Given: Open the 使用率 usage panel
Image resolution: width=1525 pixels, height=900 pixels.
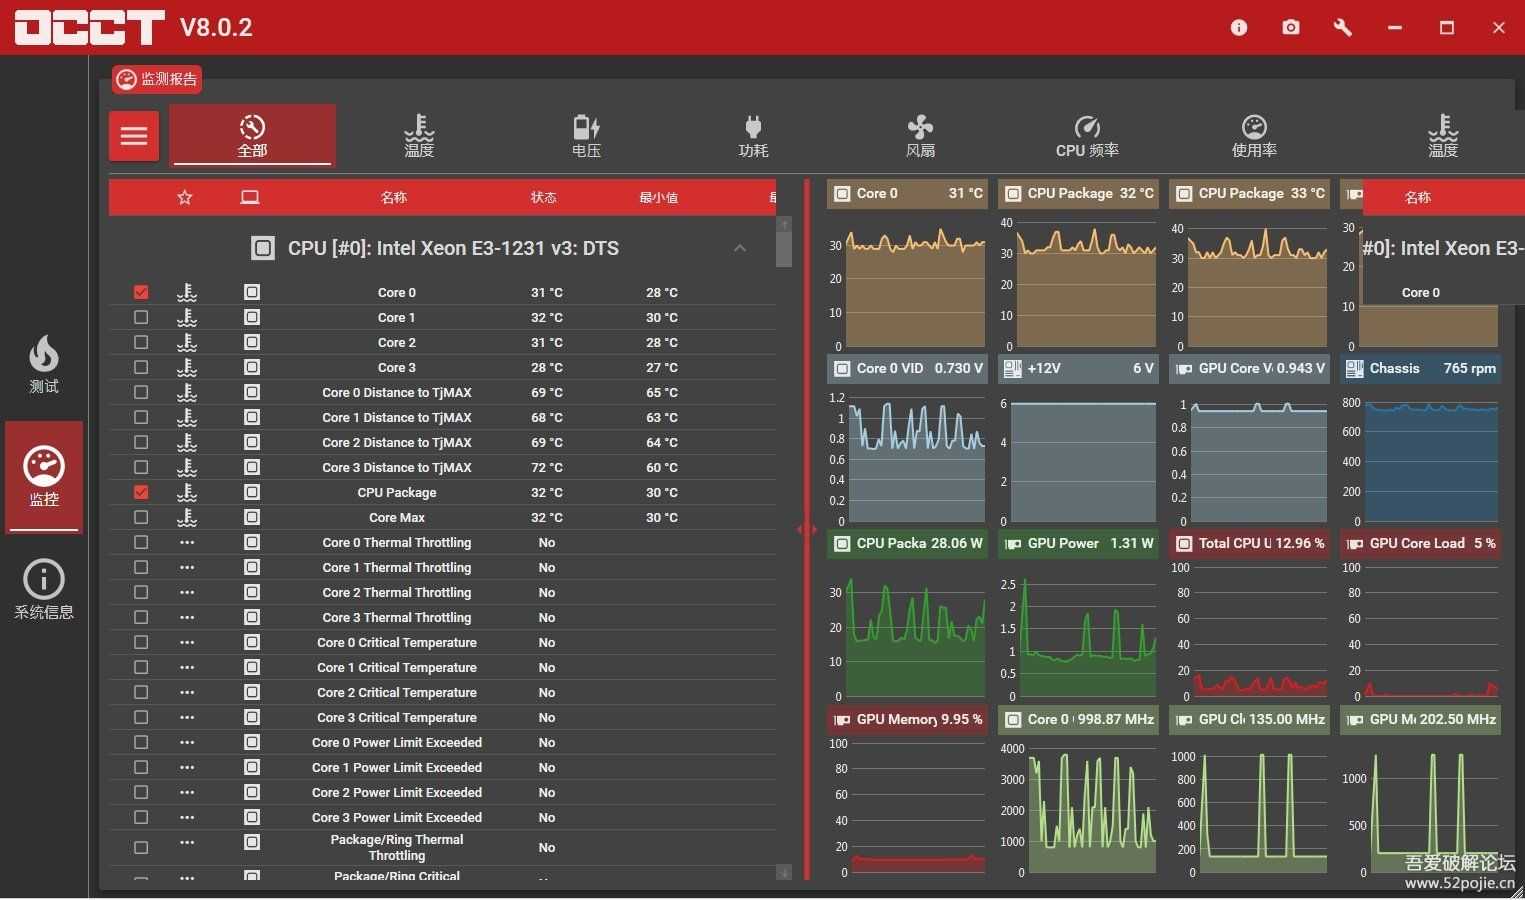Looking at the screenshot, I should (x=1254, y=136).
